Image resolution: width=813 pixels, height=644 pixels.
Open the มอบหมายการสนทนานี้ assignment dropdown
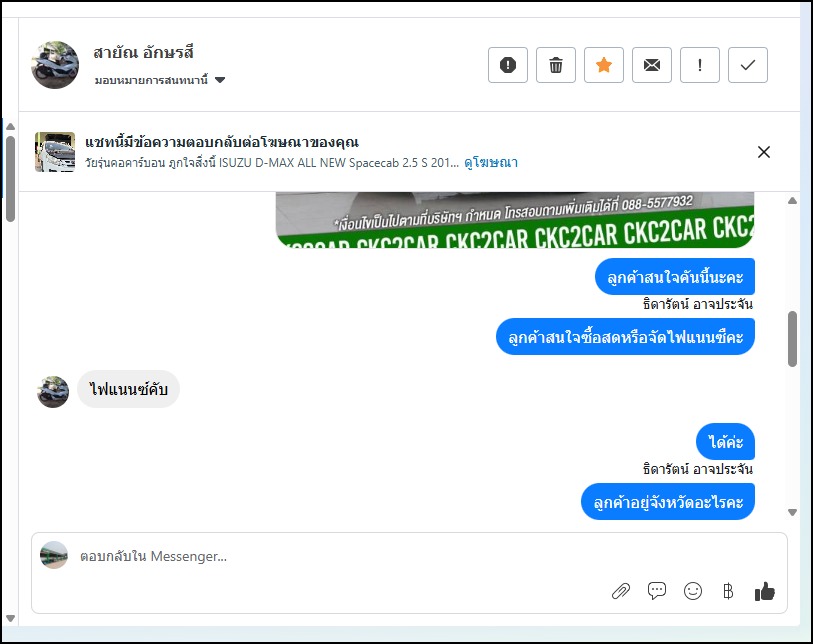pos(160,80)
